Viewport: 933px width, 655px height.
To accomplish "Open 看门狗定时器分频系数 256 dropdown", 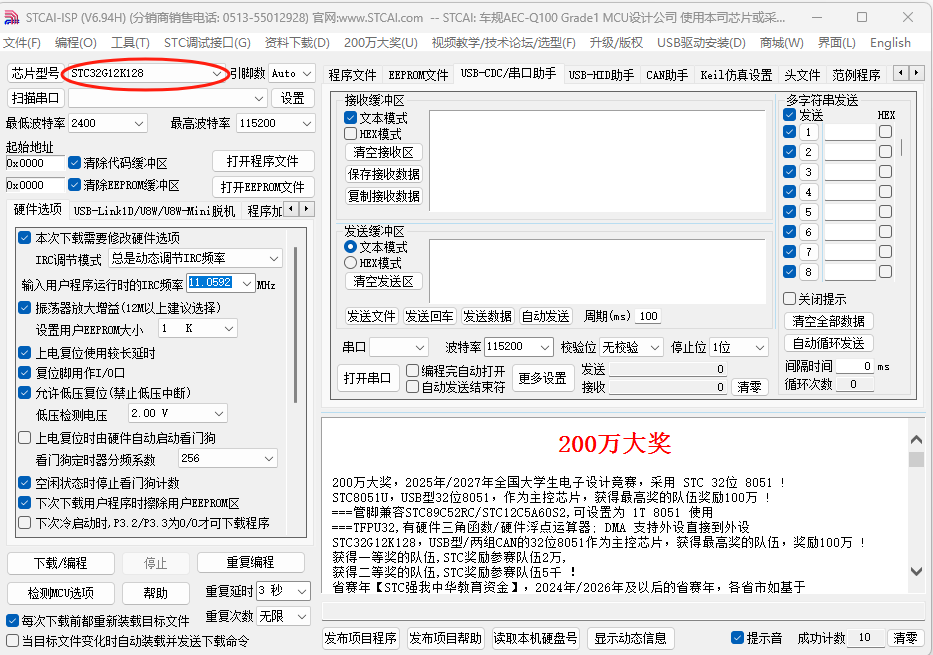I will (269, 459).
